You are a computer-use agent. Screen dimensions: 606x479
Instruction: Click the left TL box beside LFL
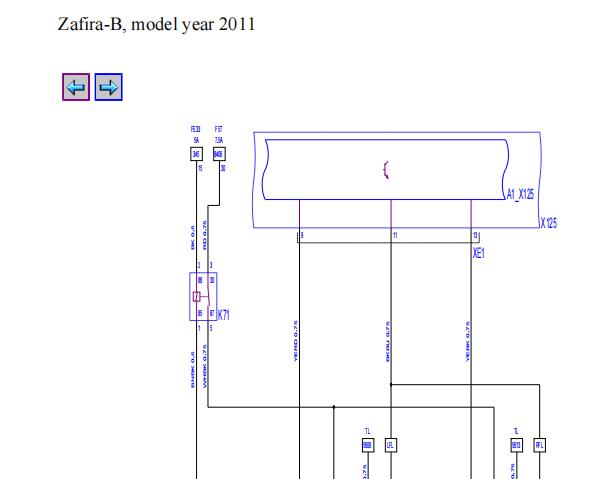click(368, 445)
